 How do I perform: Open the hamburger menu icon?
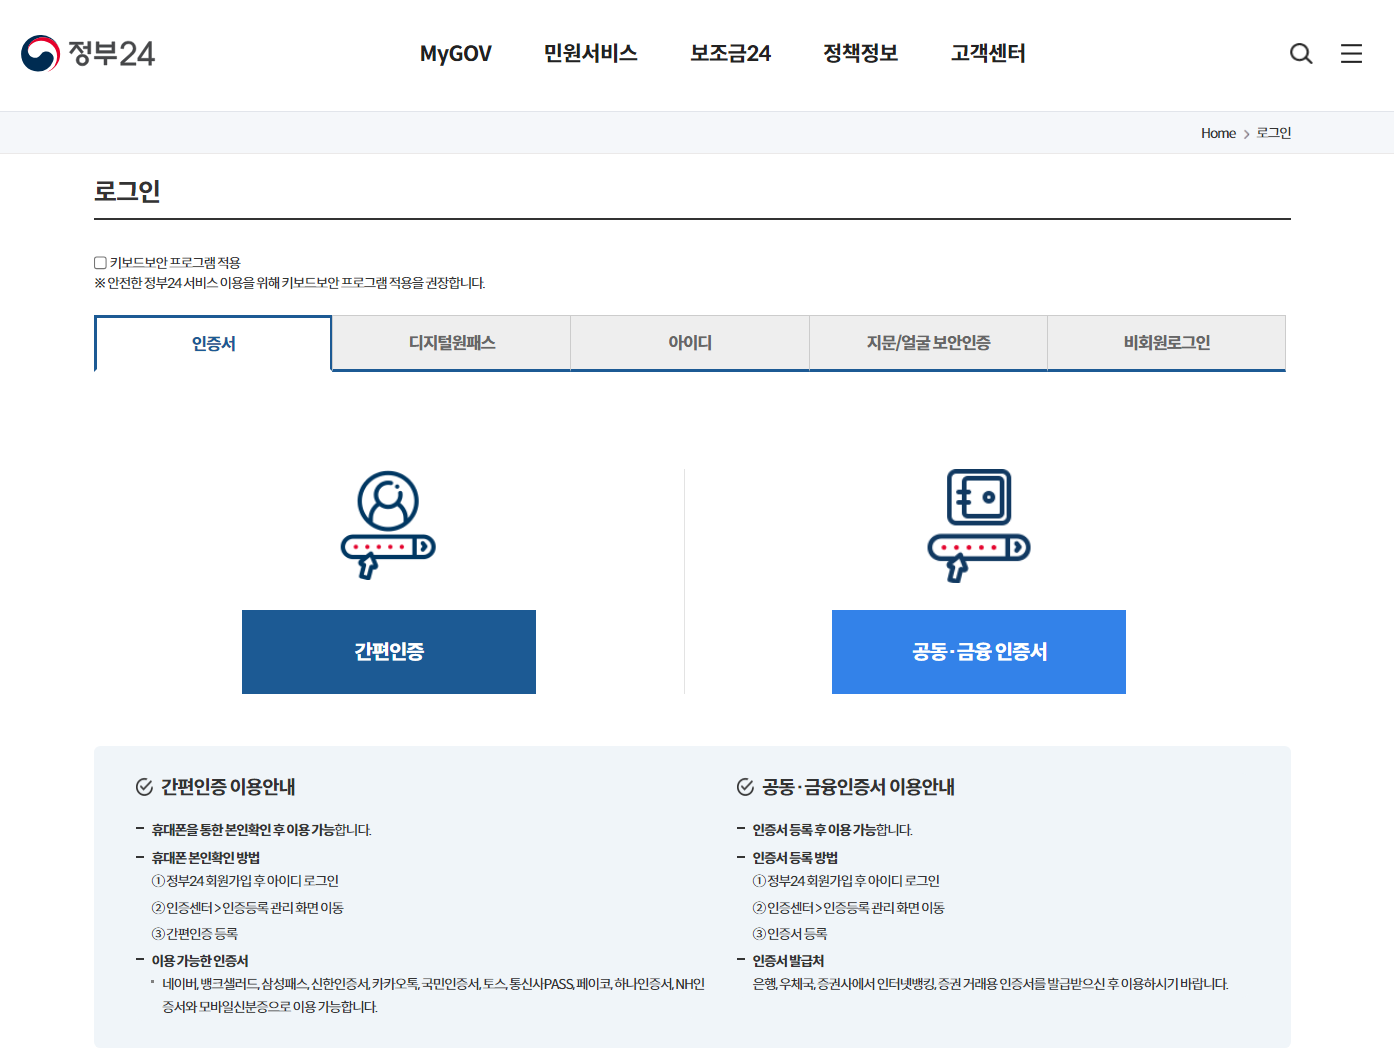pyautogui.click(x=1351, y=53)
